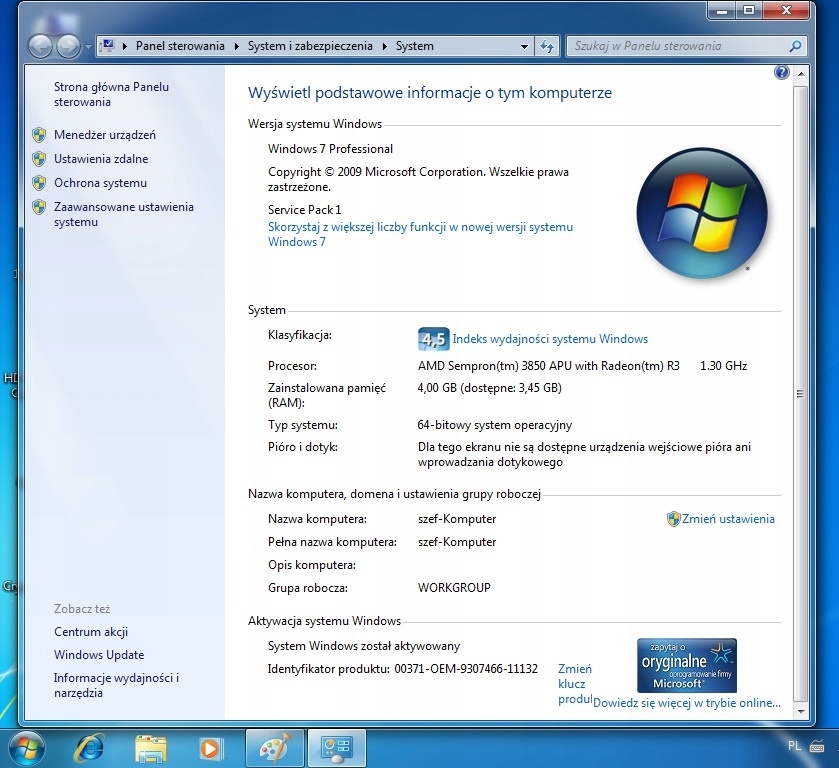Open Informacje wydajności i narzędzia link
The height and width of the screenshot is (768, 839).
click(116, 686)
